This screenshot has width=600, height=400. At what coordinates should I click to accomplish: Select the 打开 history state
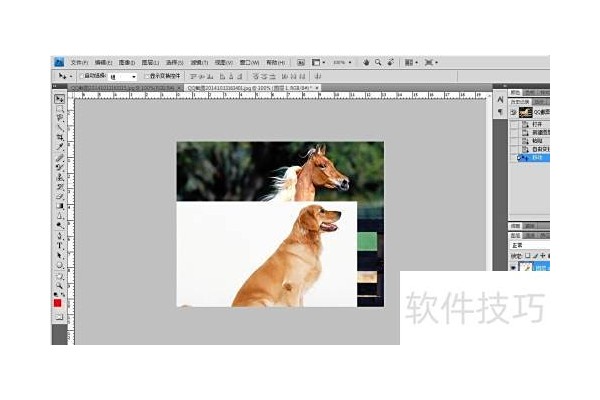pyautogui.click(x=537, y=124)
